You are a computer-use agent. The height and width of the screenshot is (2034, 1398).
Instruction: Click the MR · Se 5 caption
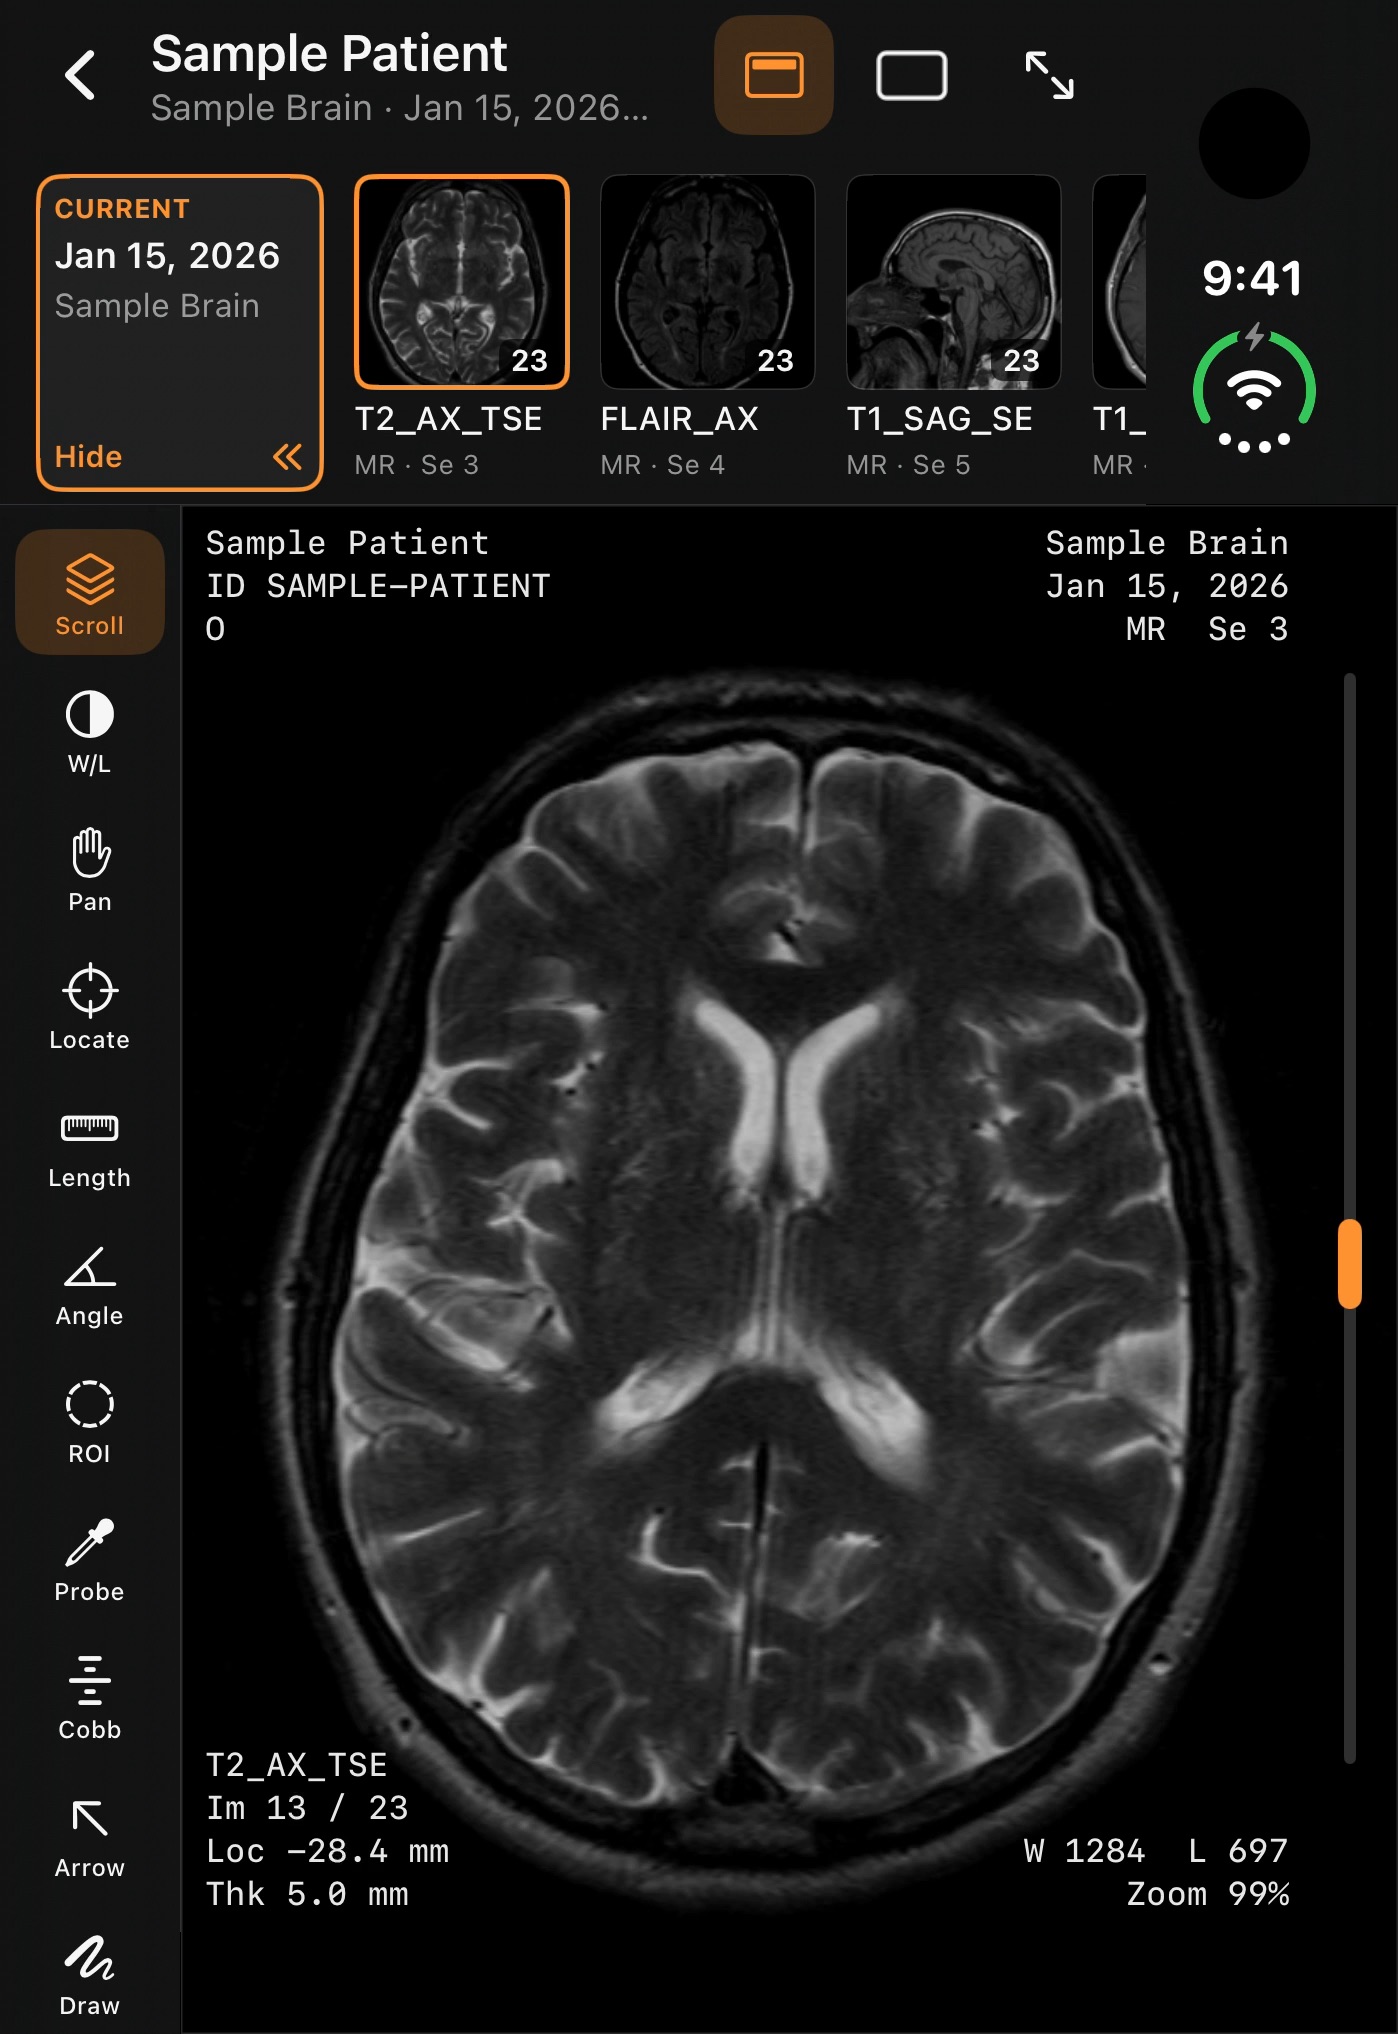click(909, 465)
